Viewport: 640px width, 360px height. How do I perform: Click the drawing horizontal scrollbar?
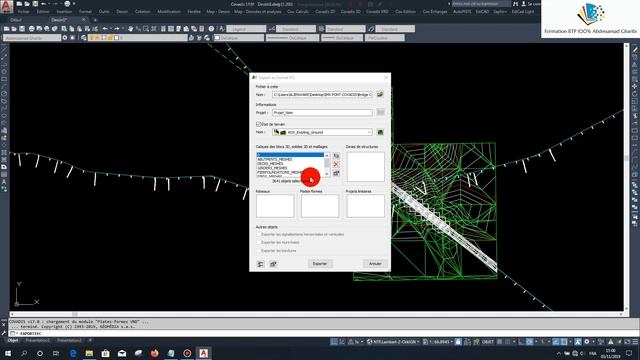click(x=317, y=314)
